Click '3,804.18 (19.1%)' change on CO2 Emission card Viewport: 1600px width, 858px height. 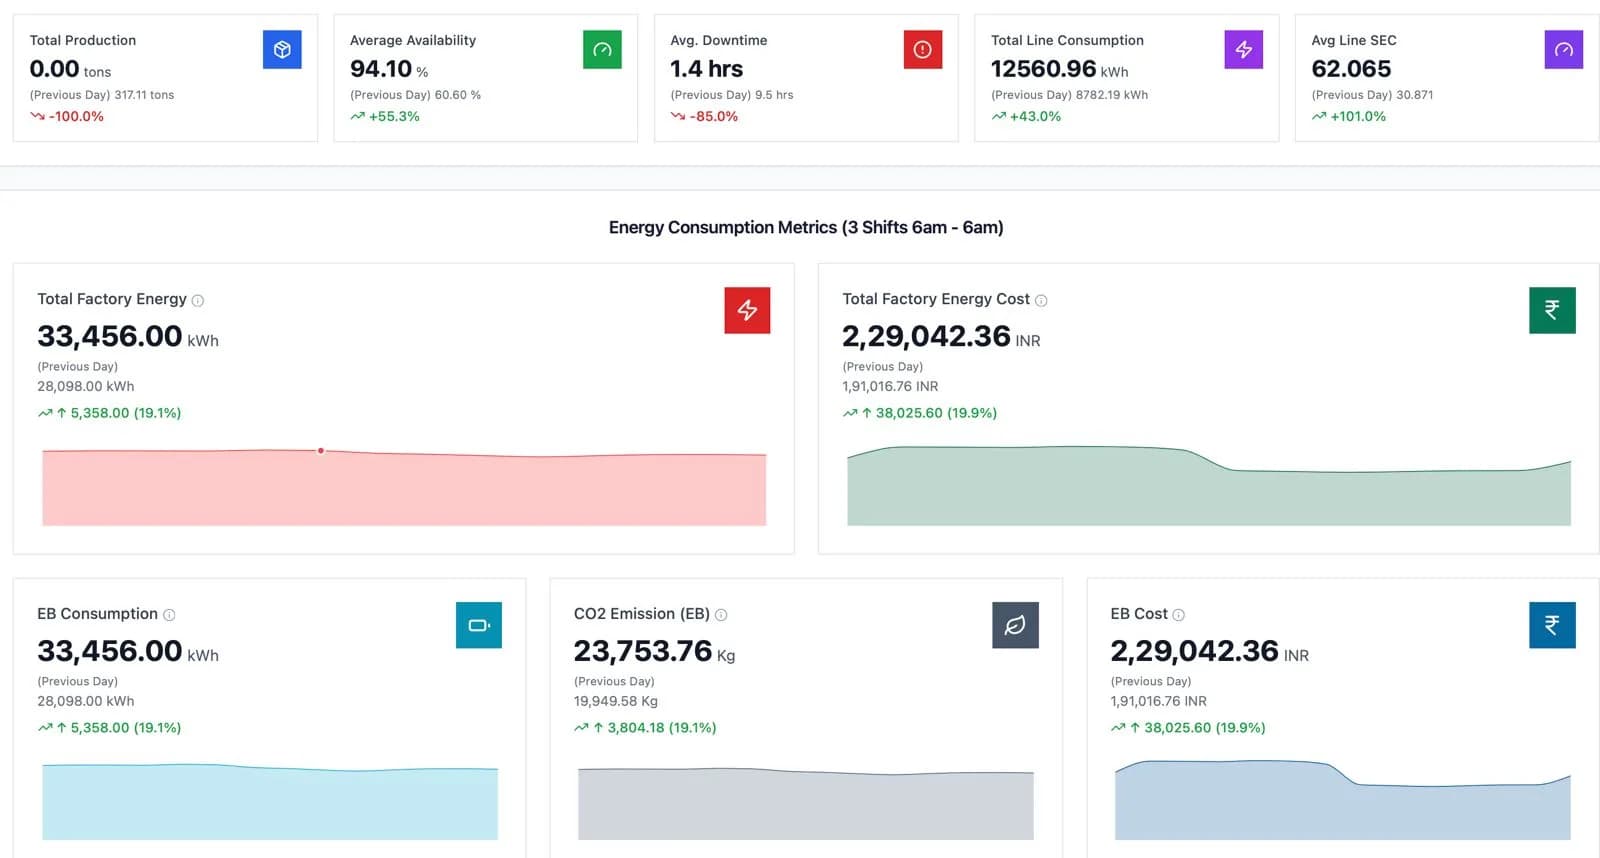point(662,728)
